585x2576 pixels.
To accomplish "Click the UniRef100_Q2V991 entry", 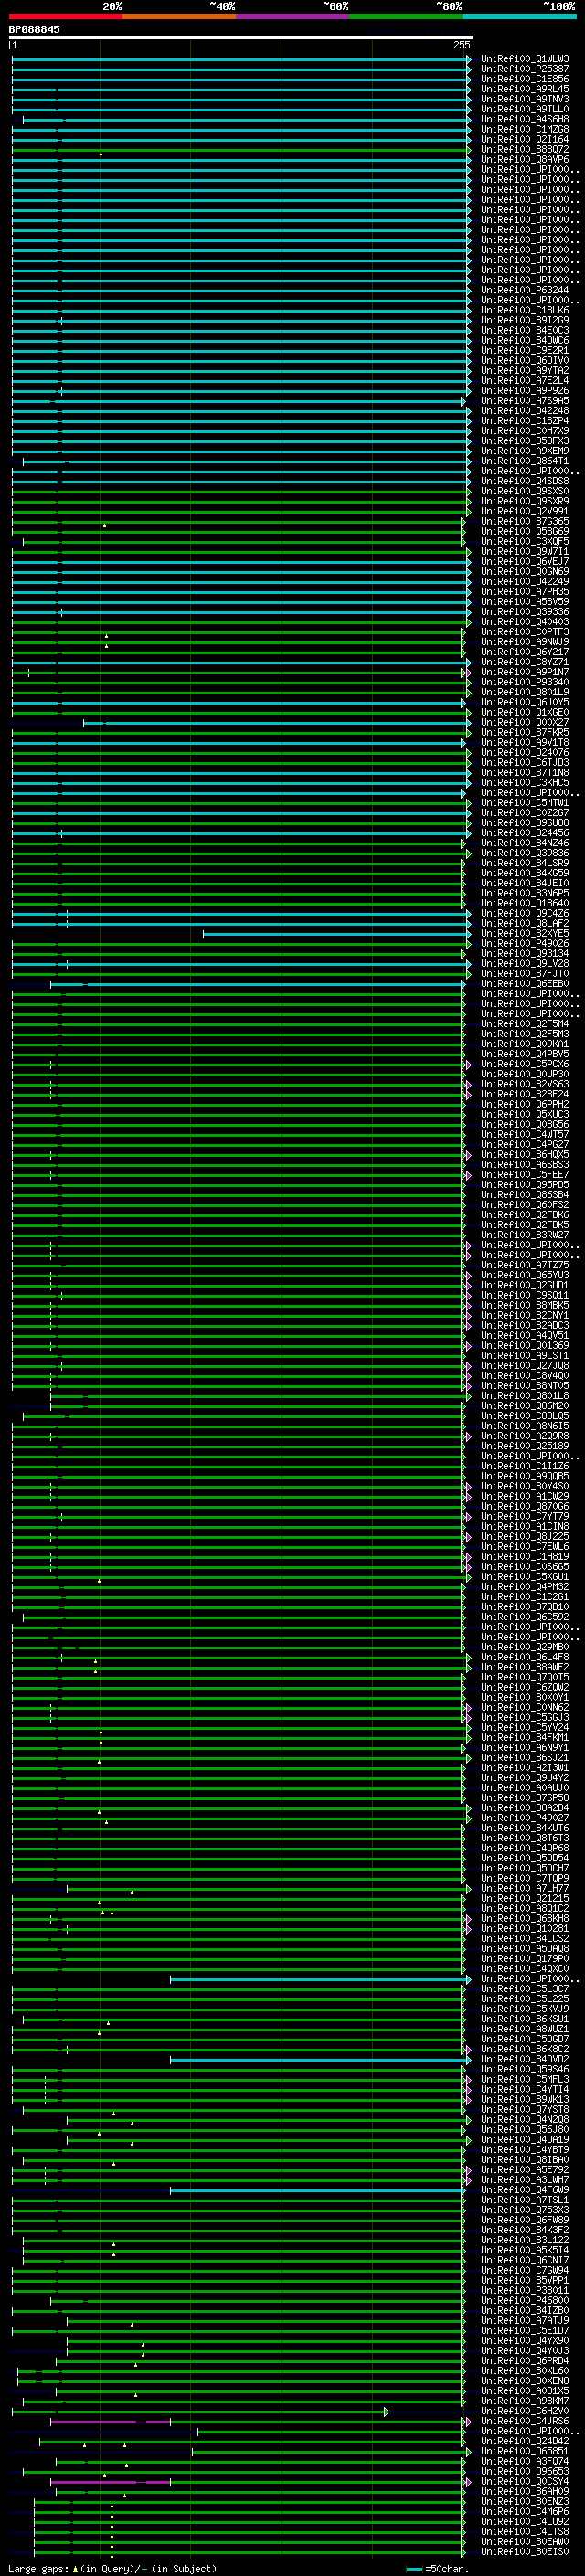I will [x=524, y=511].
